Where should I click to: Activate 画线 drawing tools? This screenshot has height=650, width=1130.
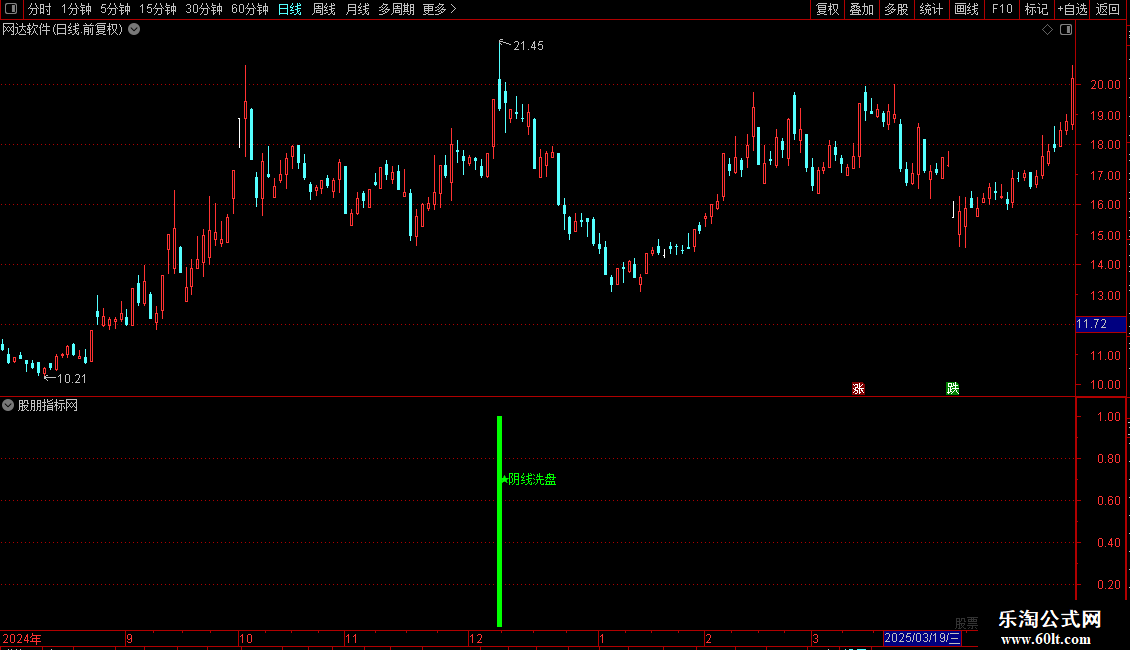[966, 9]
